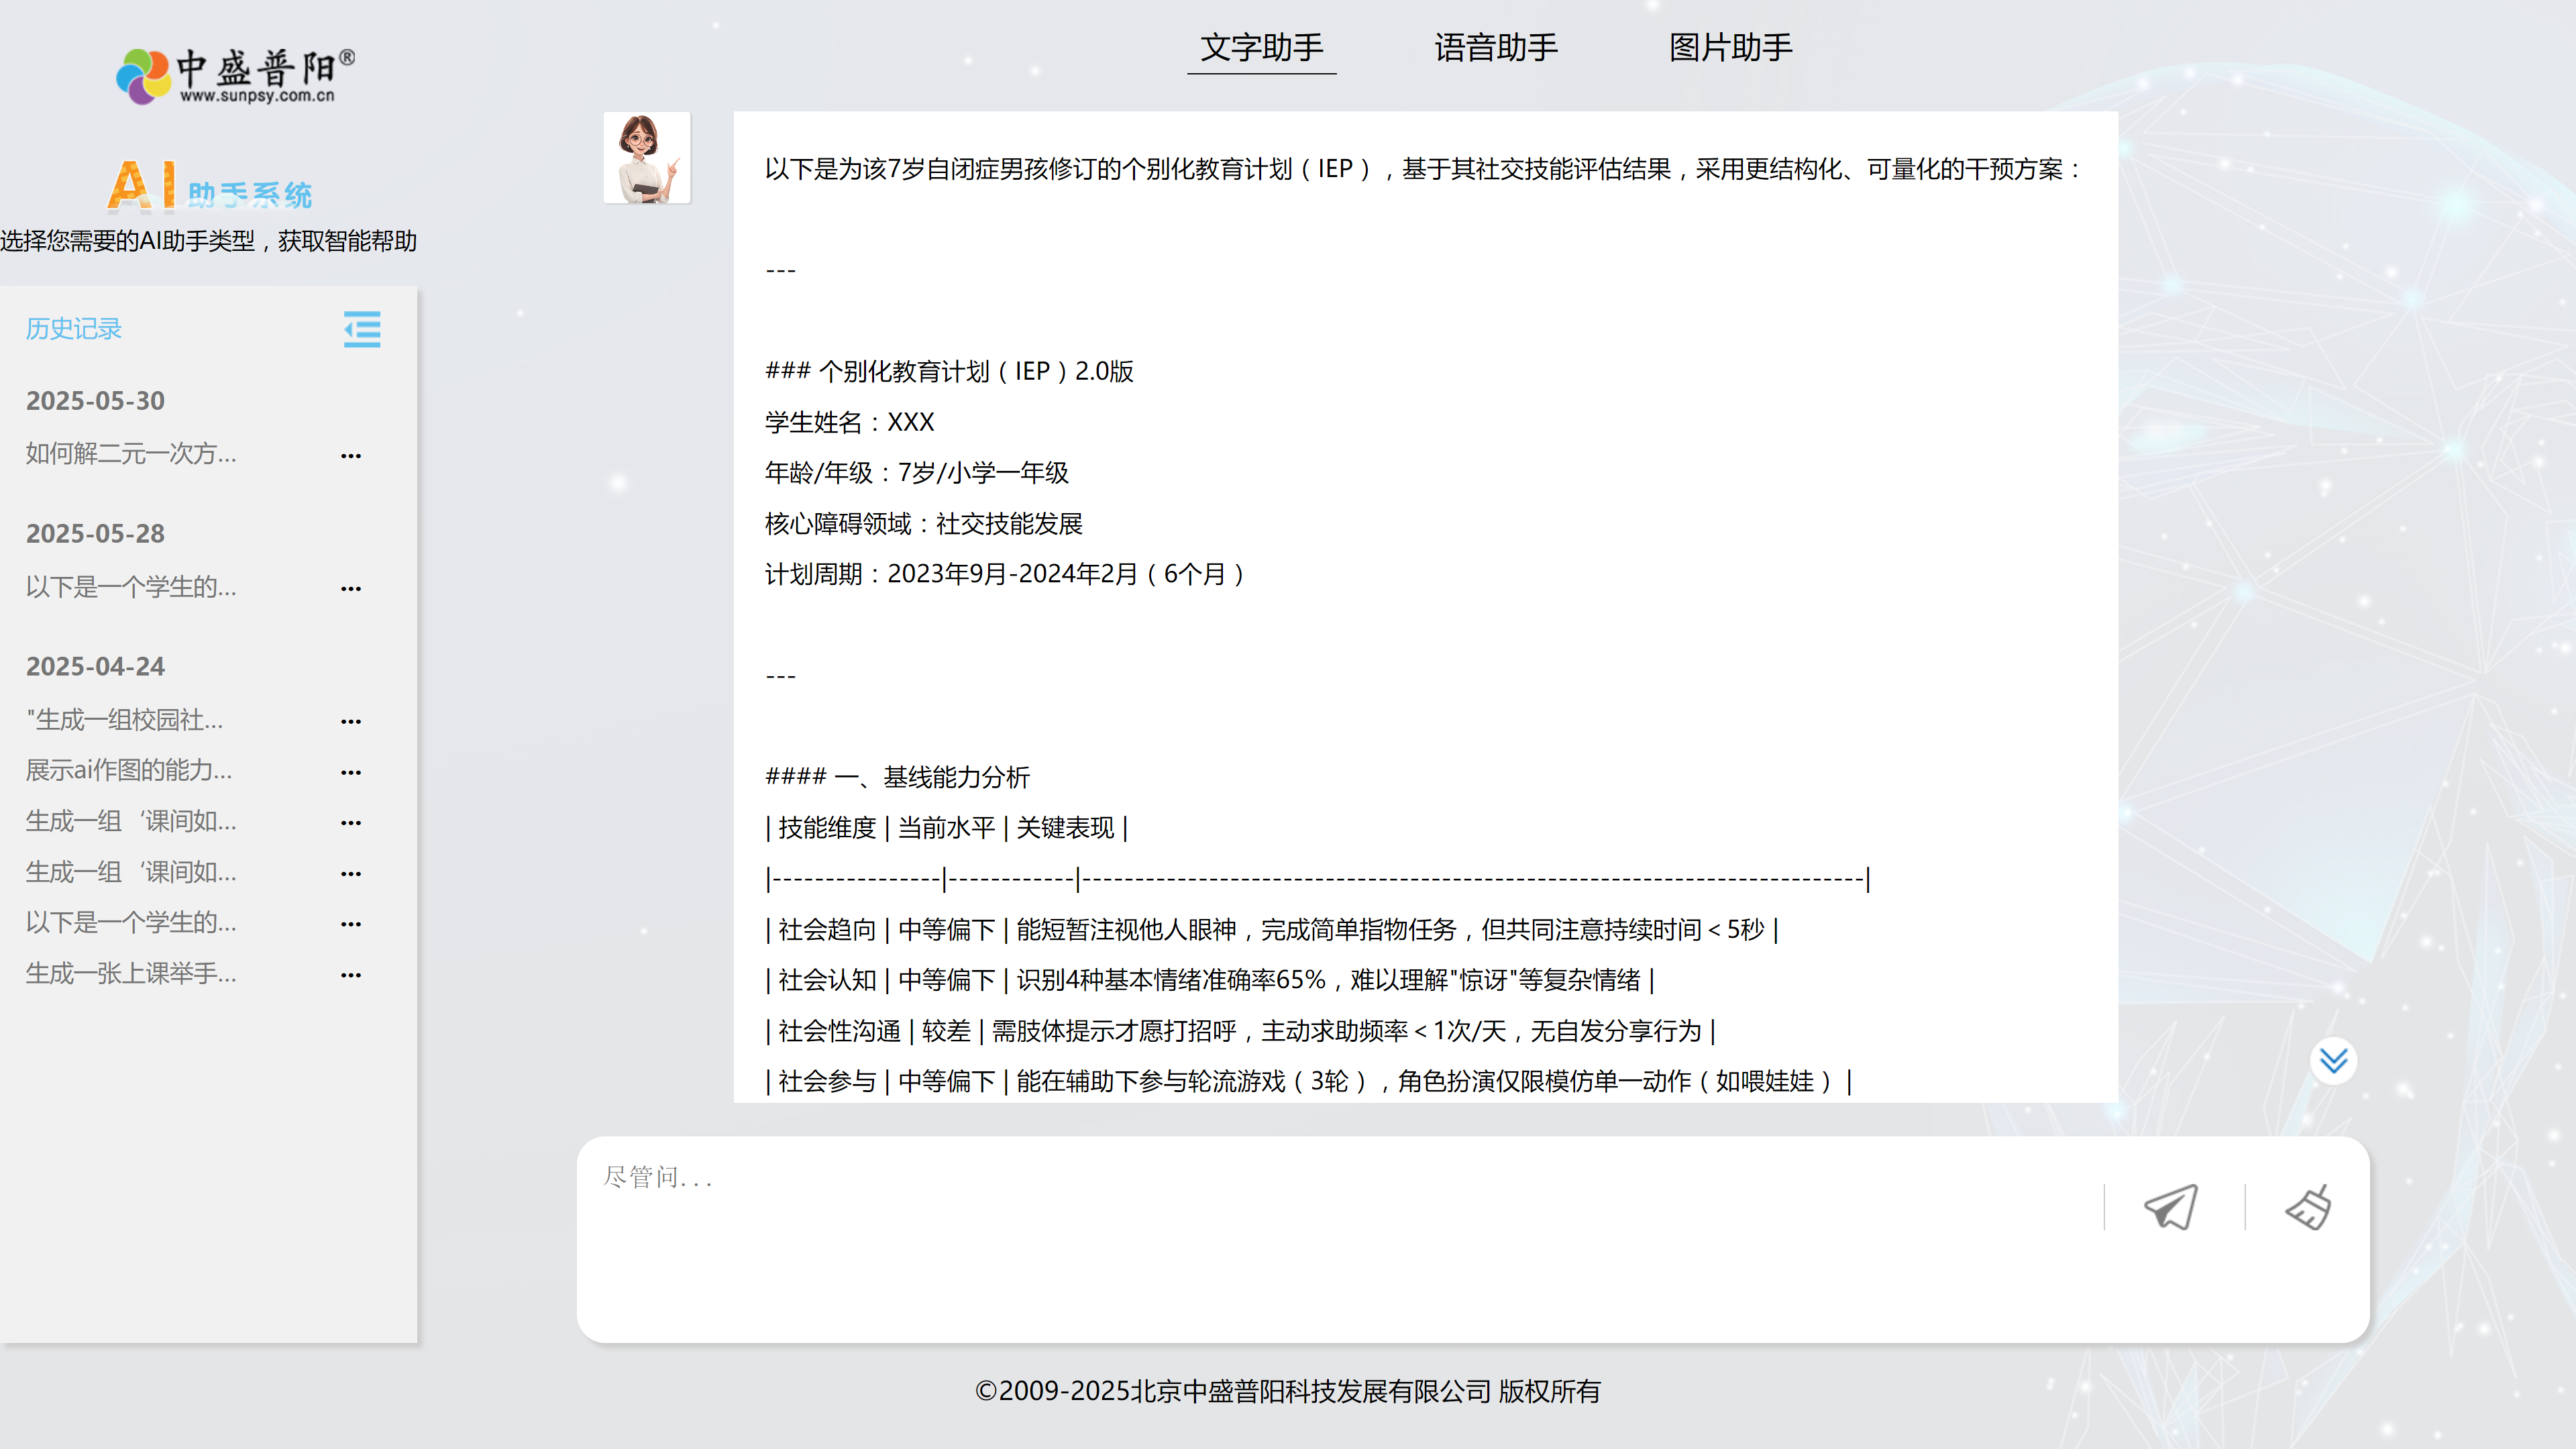Open history item 生成一张上课举手...
The width and height of the screenshot is (2576, 1449).
[131, 973]
